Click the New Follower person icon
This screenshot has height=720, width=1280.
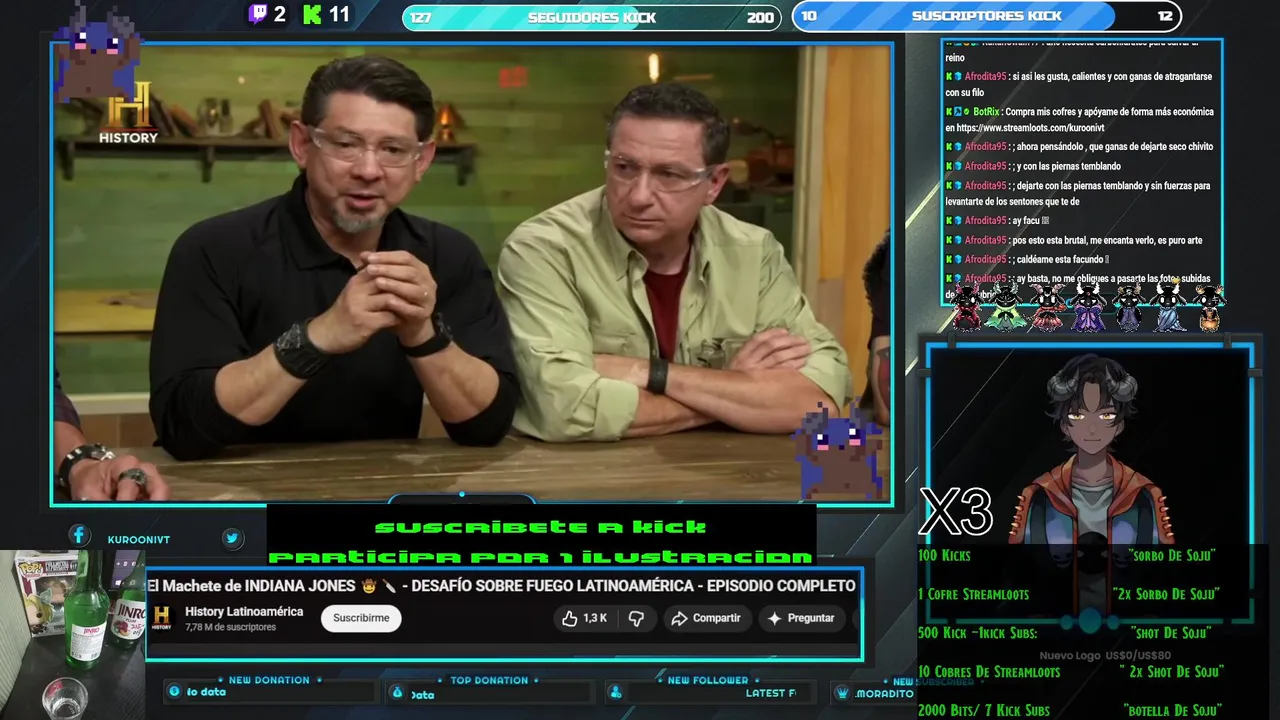615,692
